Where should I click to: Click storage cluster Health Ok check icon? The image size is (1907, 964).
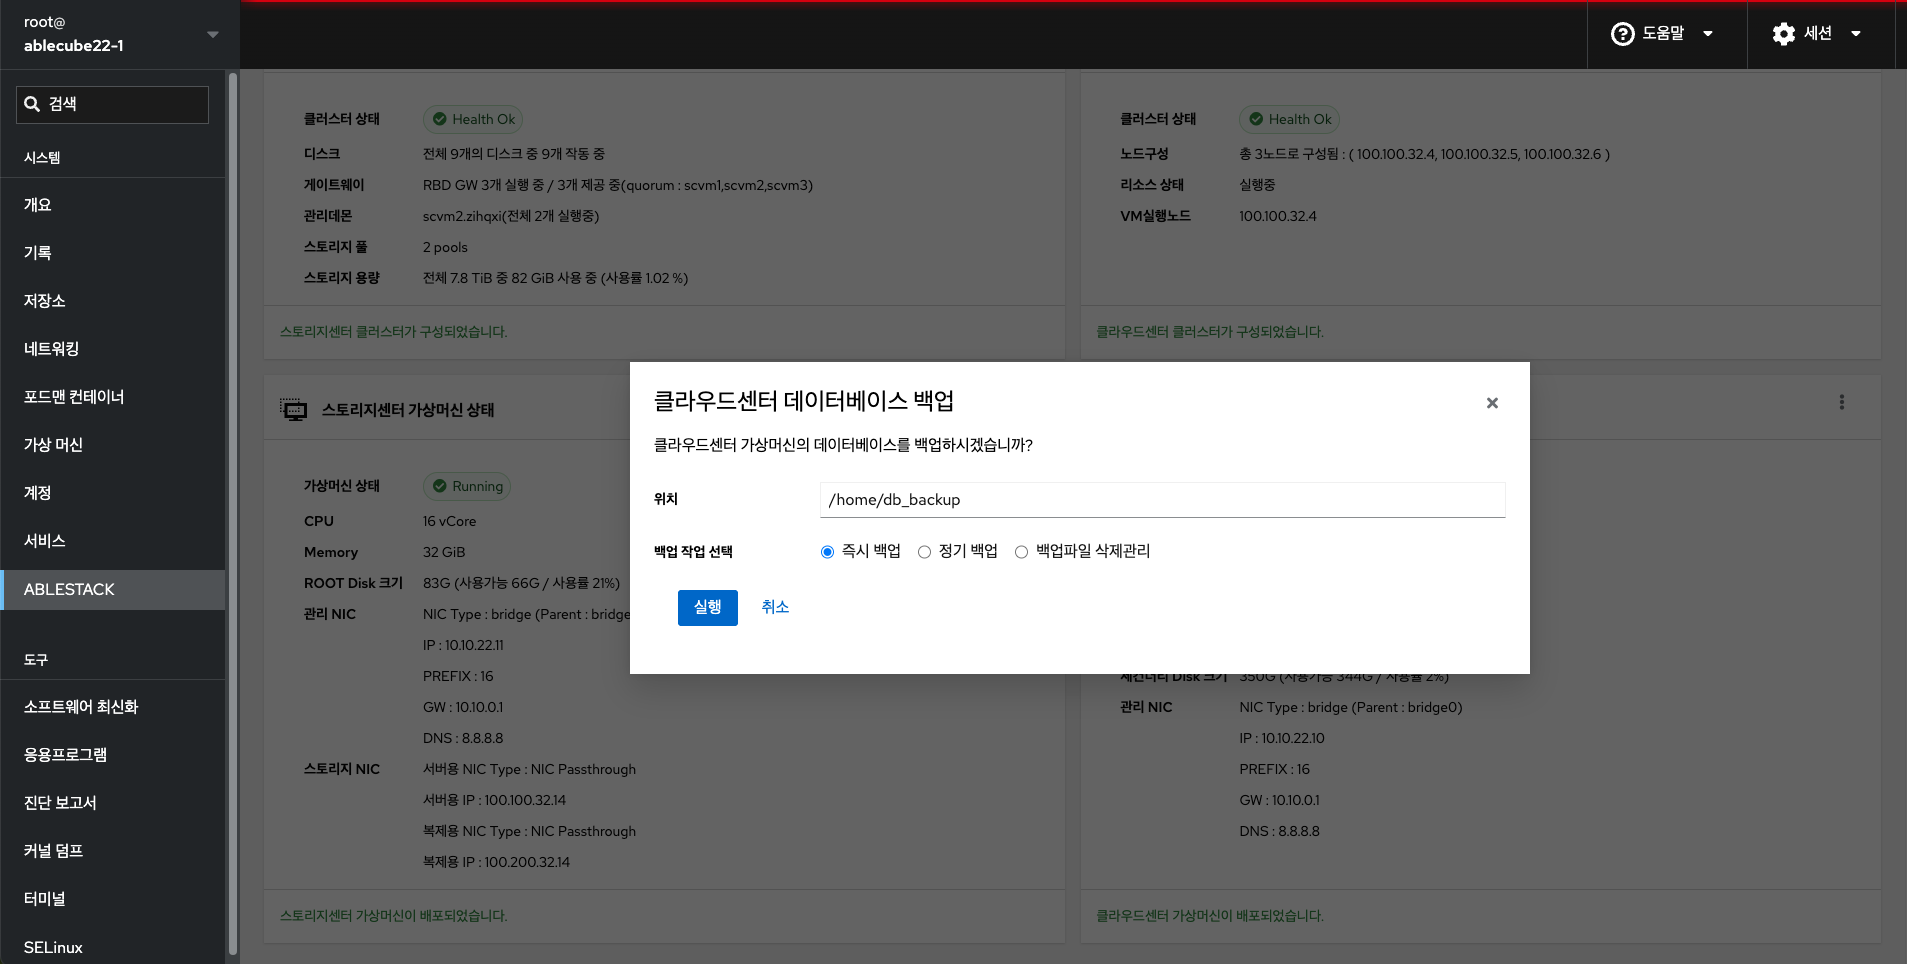click(439, 119)
